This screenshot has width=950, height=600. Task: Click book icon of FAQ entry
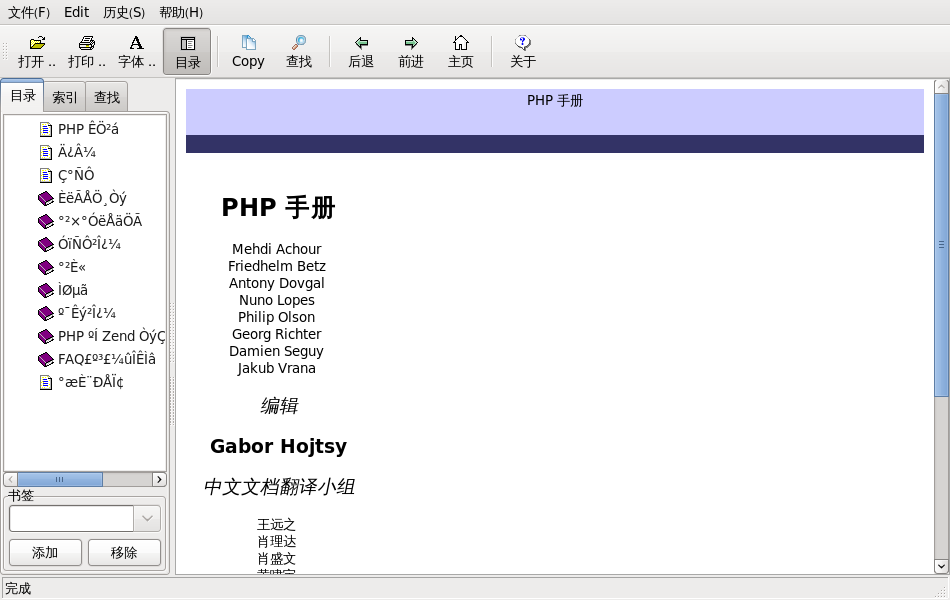pos(45,359)
